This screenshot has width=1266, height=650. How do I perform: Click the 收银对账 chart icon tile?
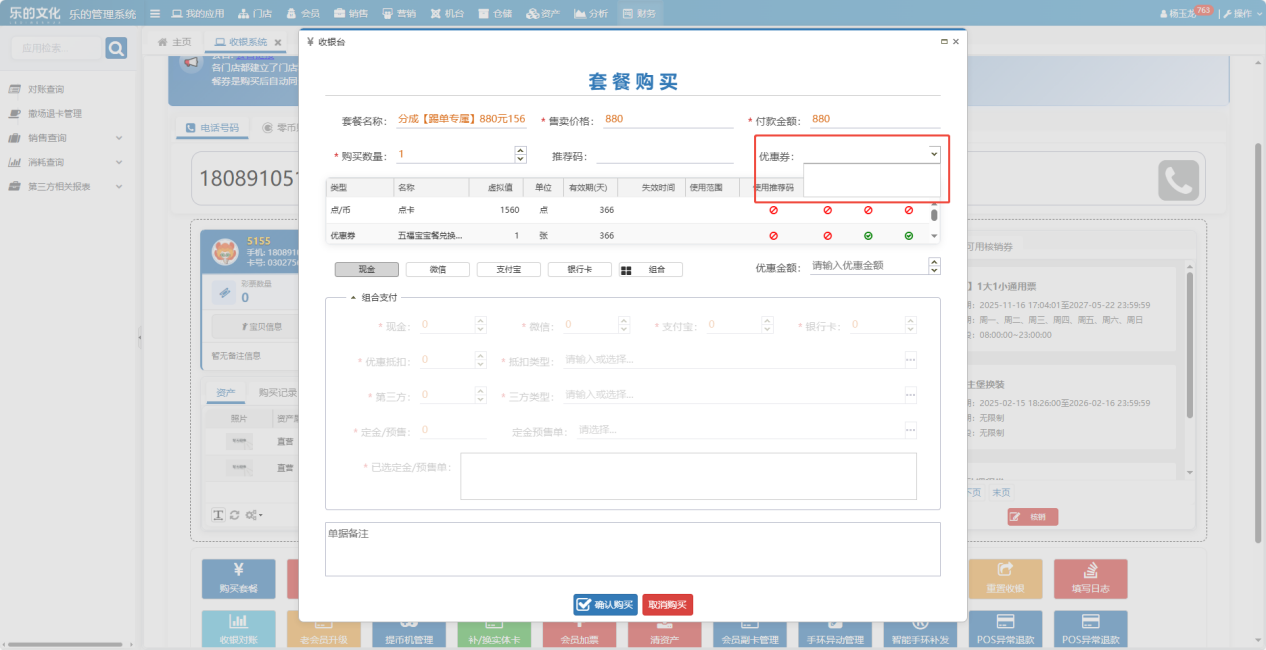coord(238,629)
